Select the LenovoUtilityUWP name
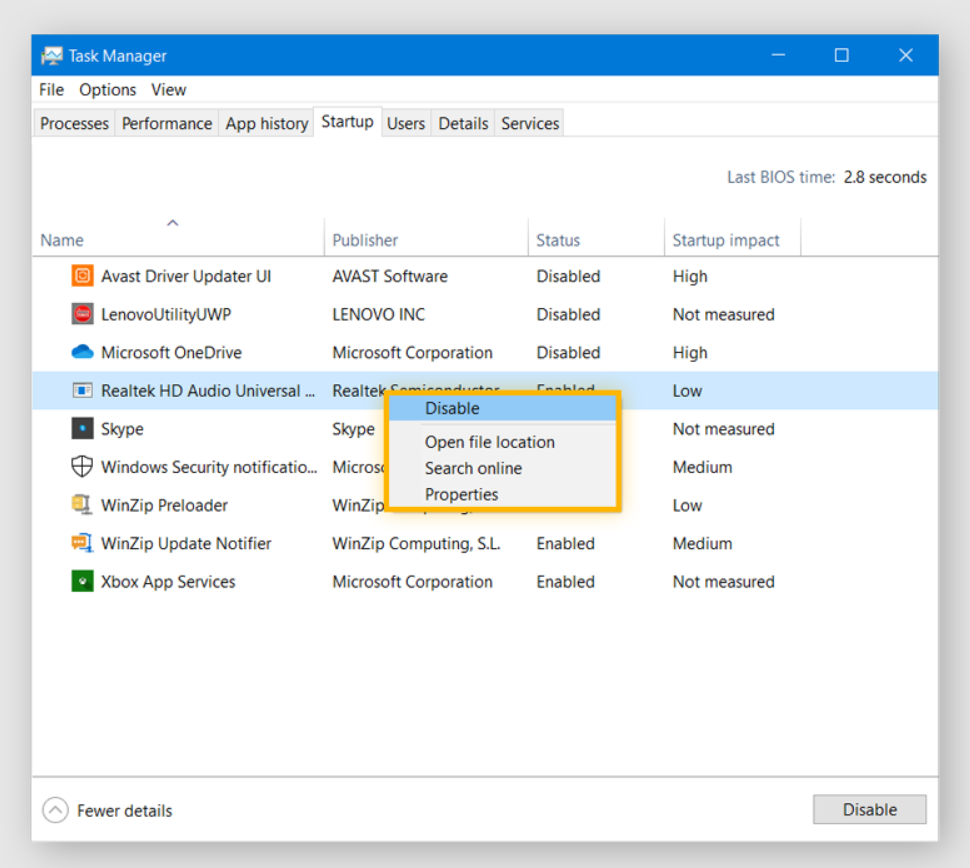970x868 pixels. [166, 314]
